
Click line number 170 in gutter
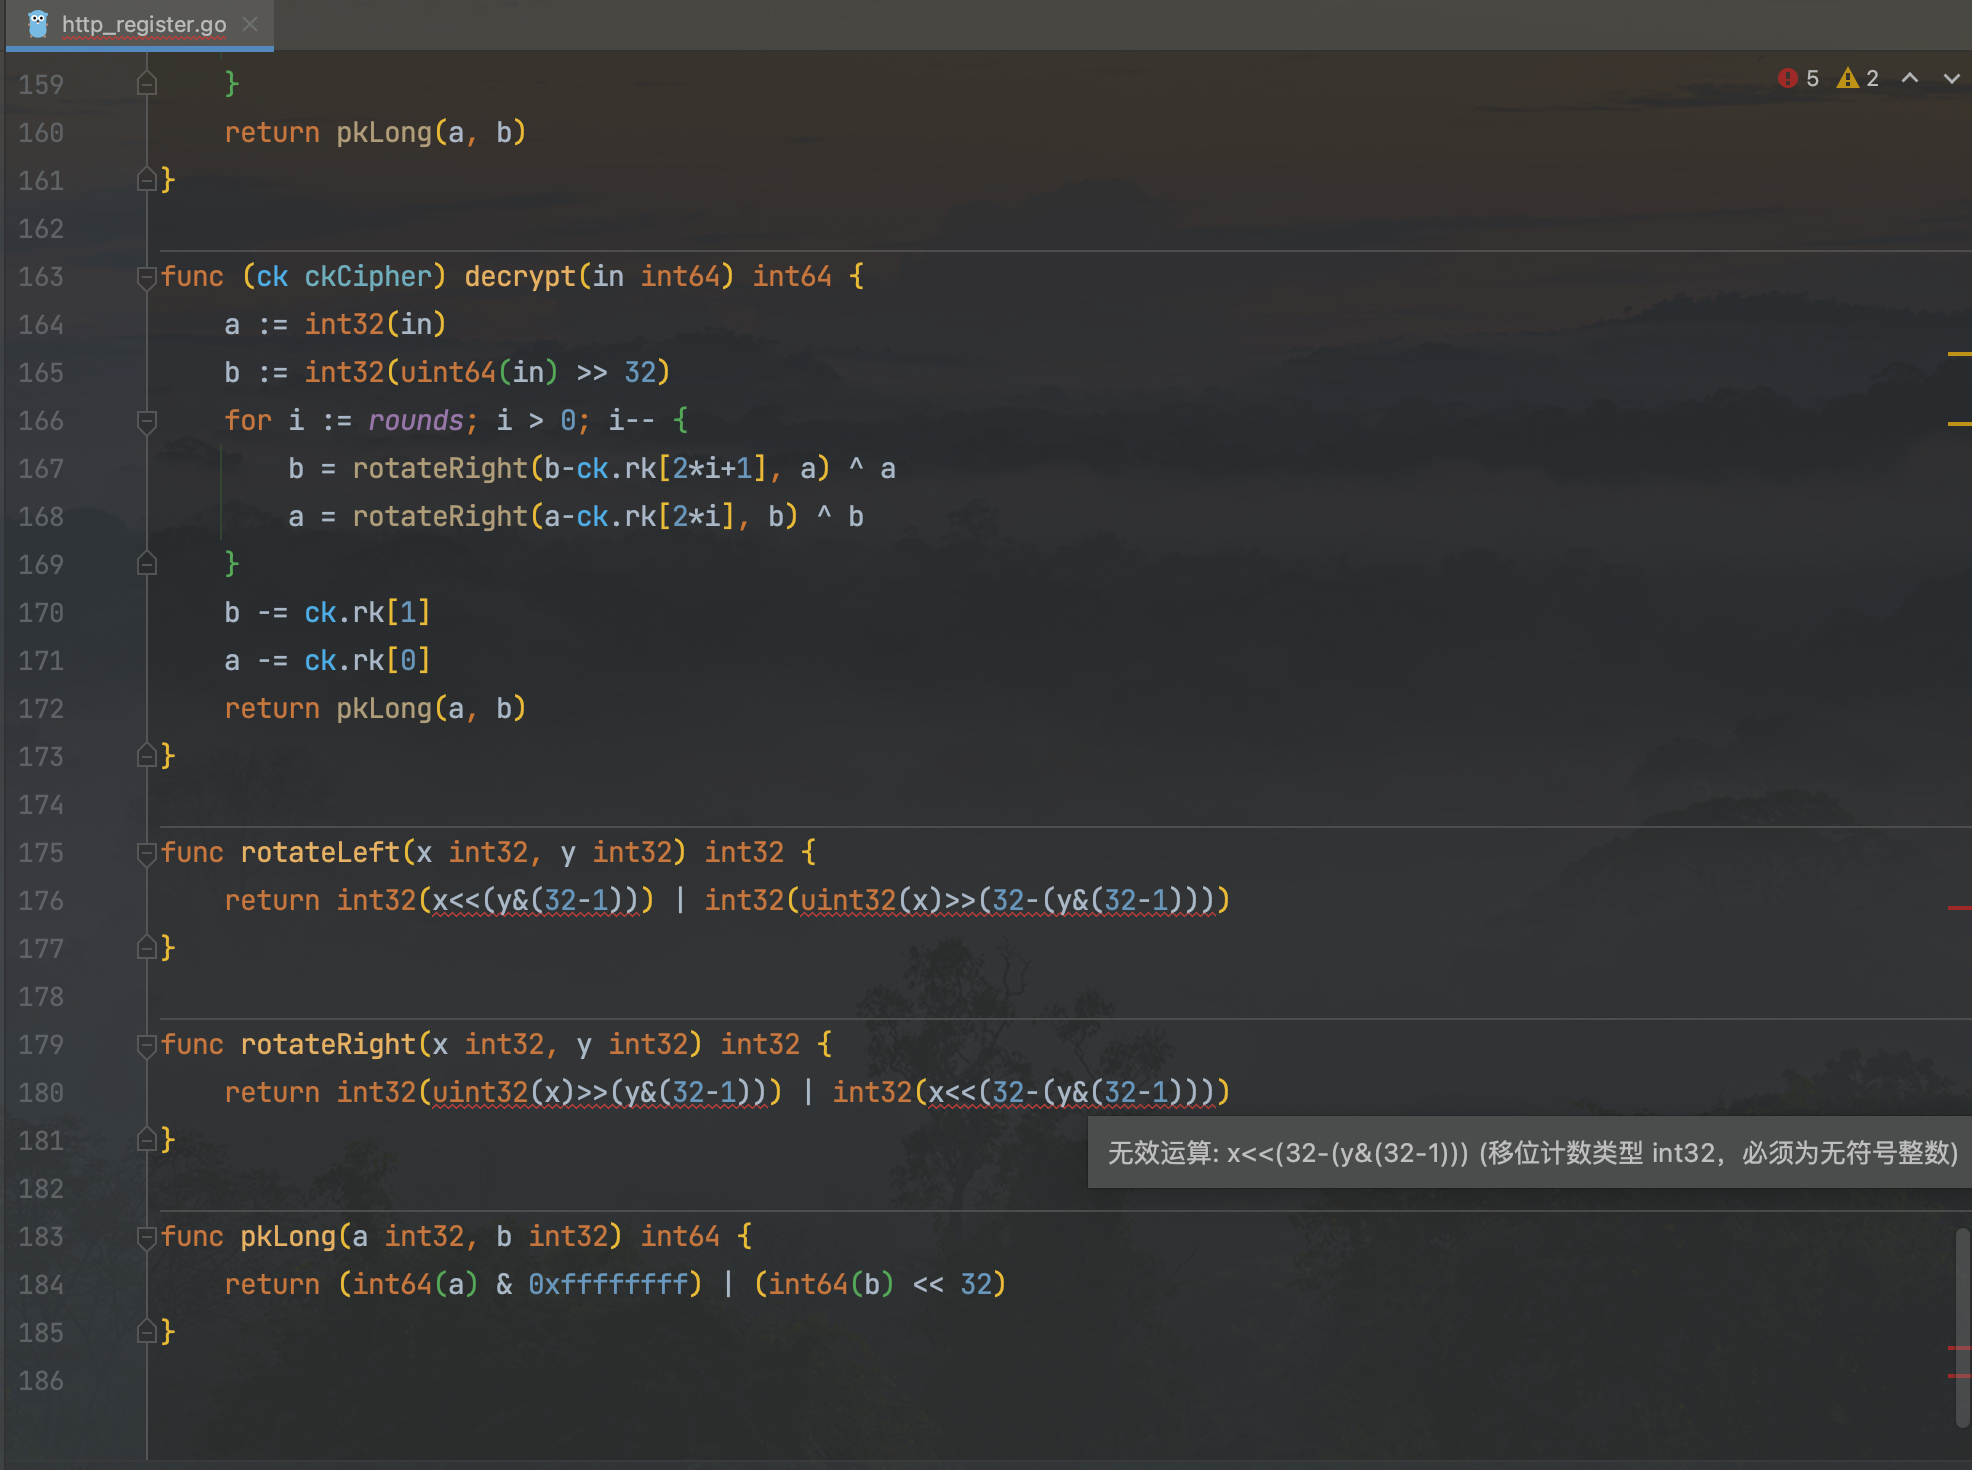pyautogui.click(x=41, y=613)
